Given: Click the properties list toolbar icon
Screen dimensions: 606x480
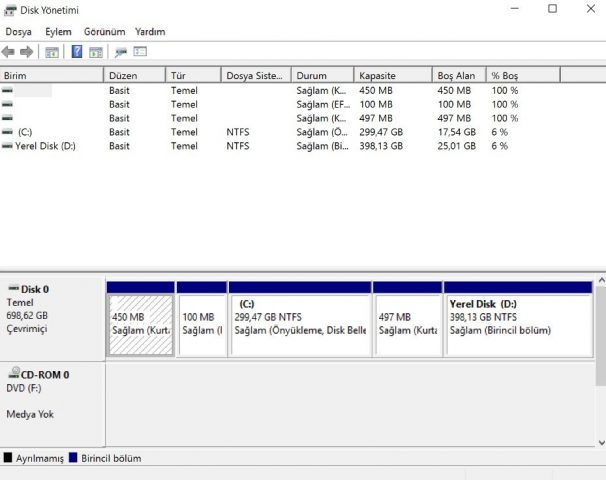Looking at the screenshot, I should (x=140, y=51).
